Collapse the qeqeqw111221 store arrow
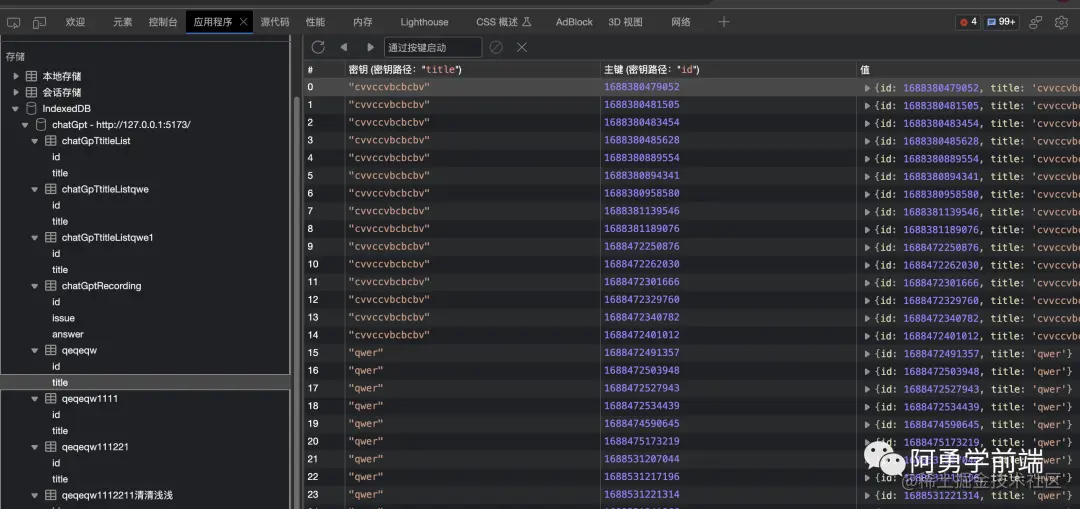1080x509 pixels. click(34, 447)
